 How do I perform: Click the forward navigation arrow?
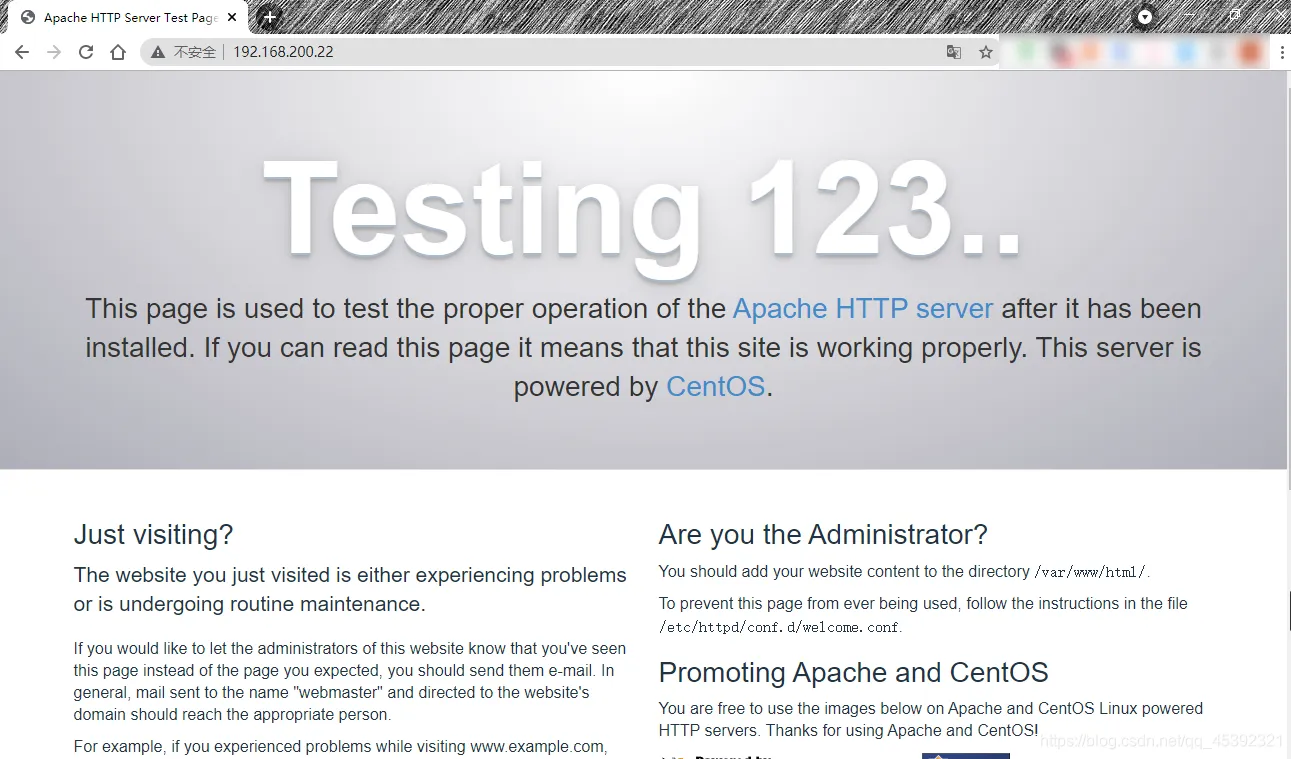[54, 52]
